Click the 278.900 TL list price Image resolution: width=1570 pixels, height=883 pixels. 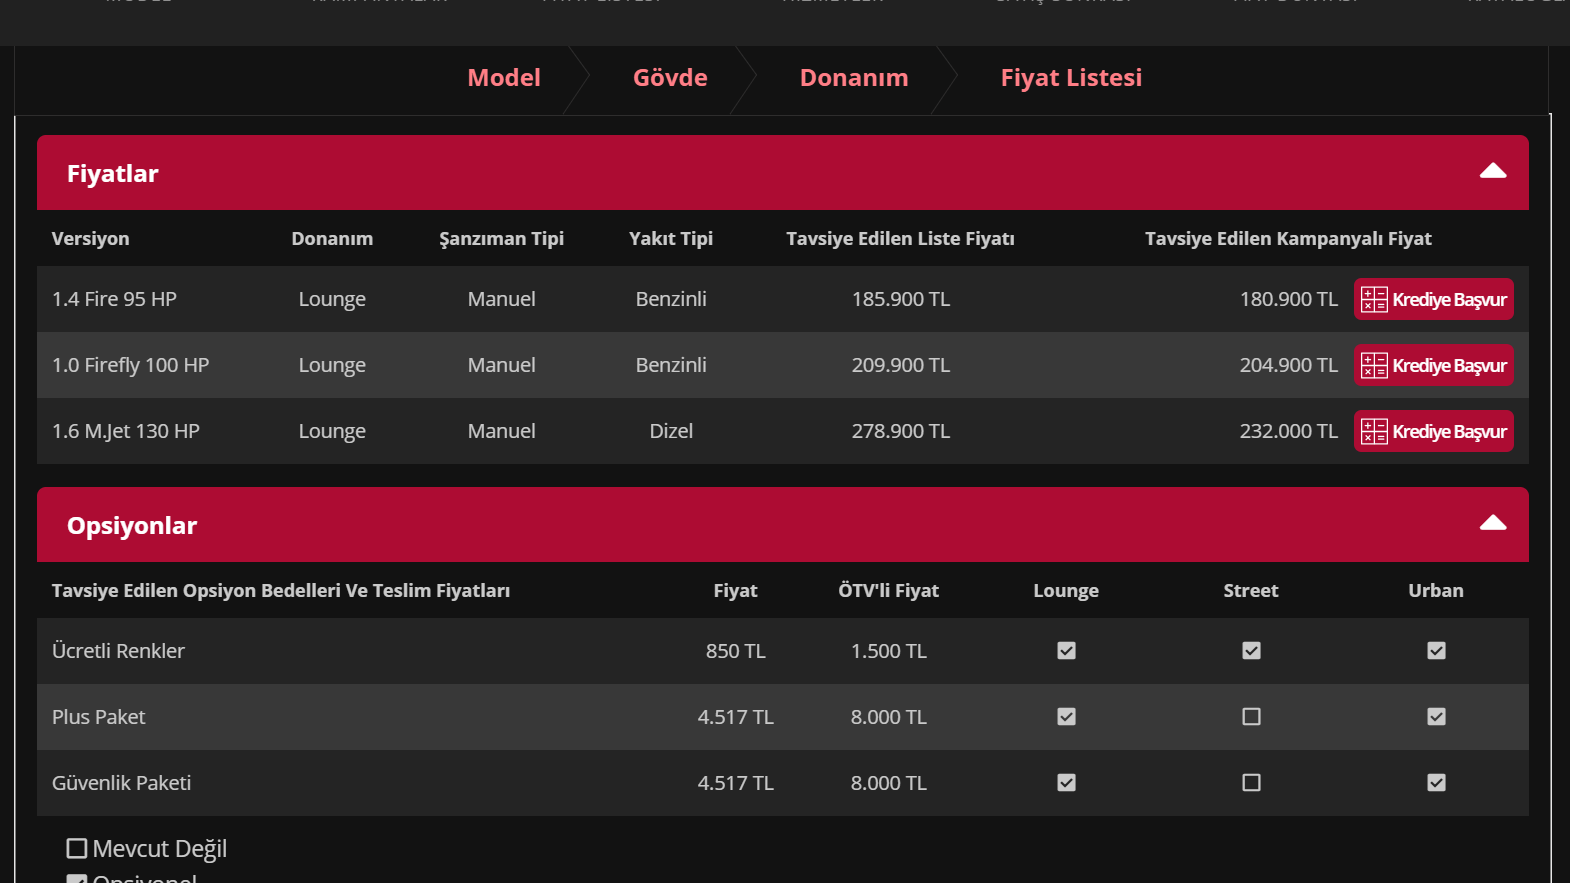click(x=901, y=431)
